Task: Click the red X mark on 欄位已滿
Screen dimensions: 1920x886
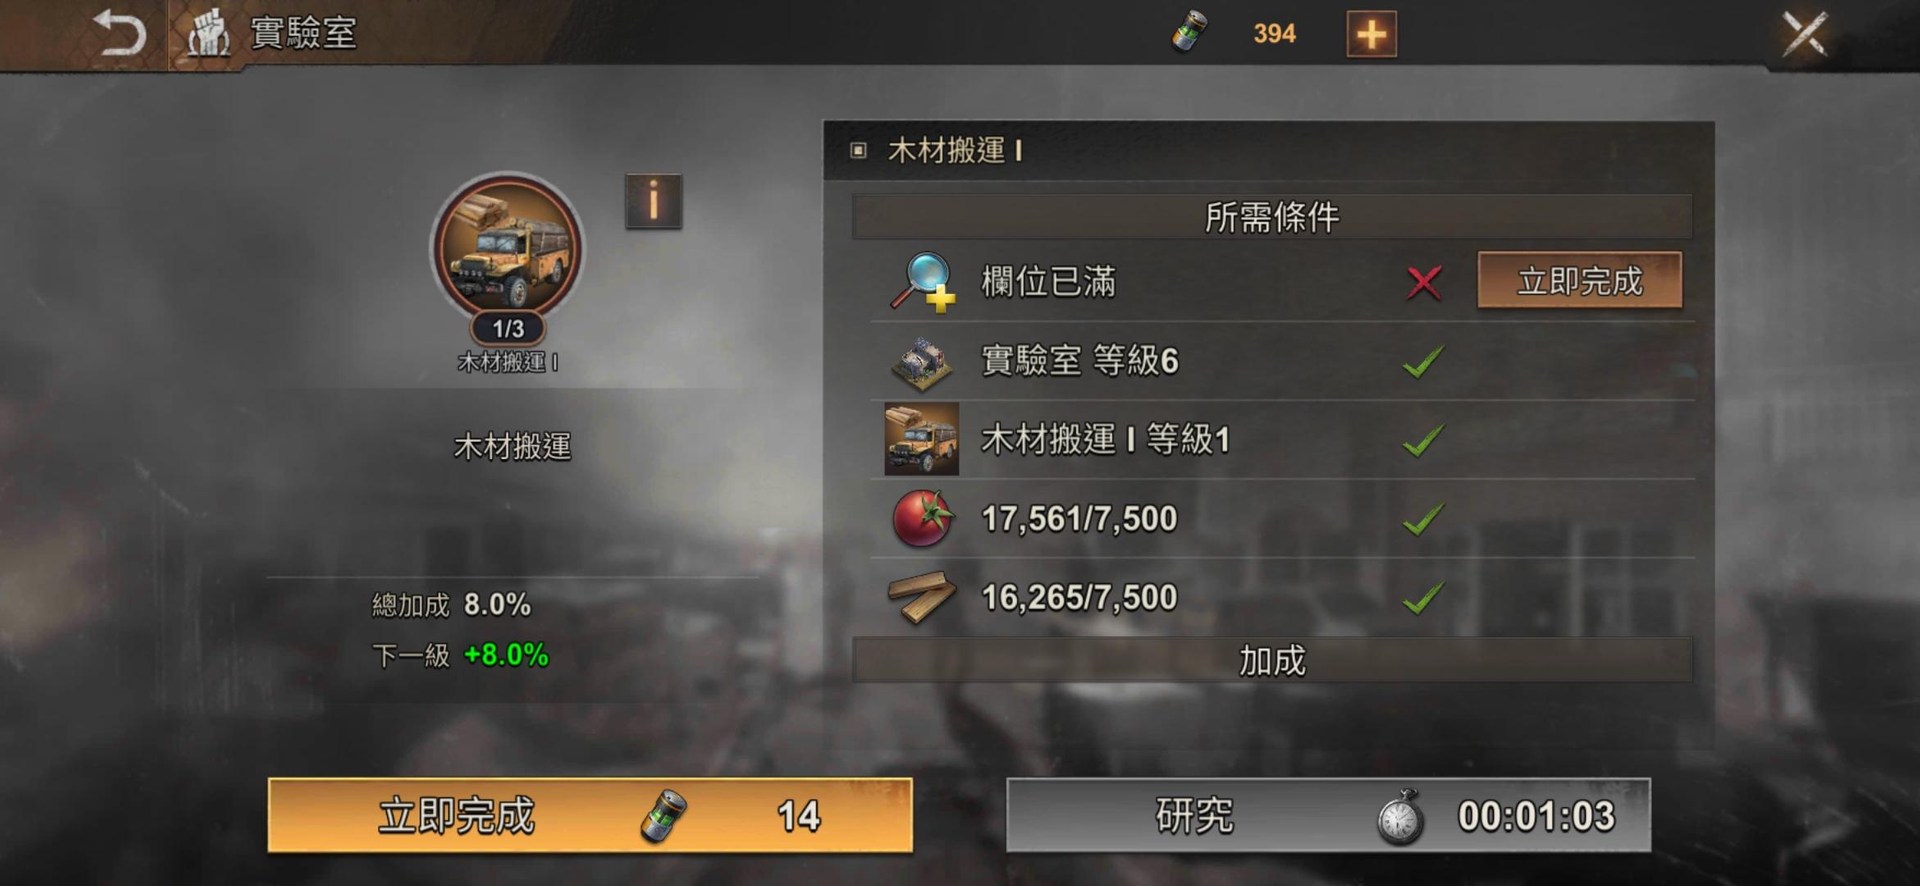Action: pos(1424,282)
